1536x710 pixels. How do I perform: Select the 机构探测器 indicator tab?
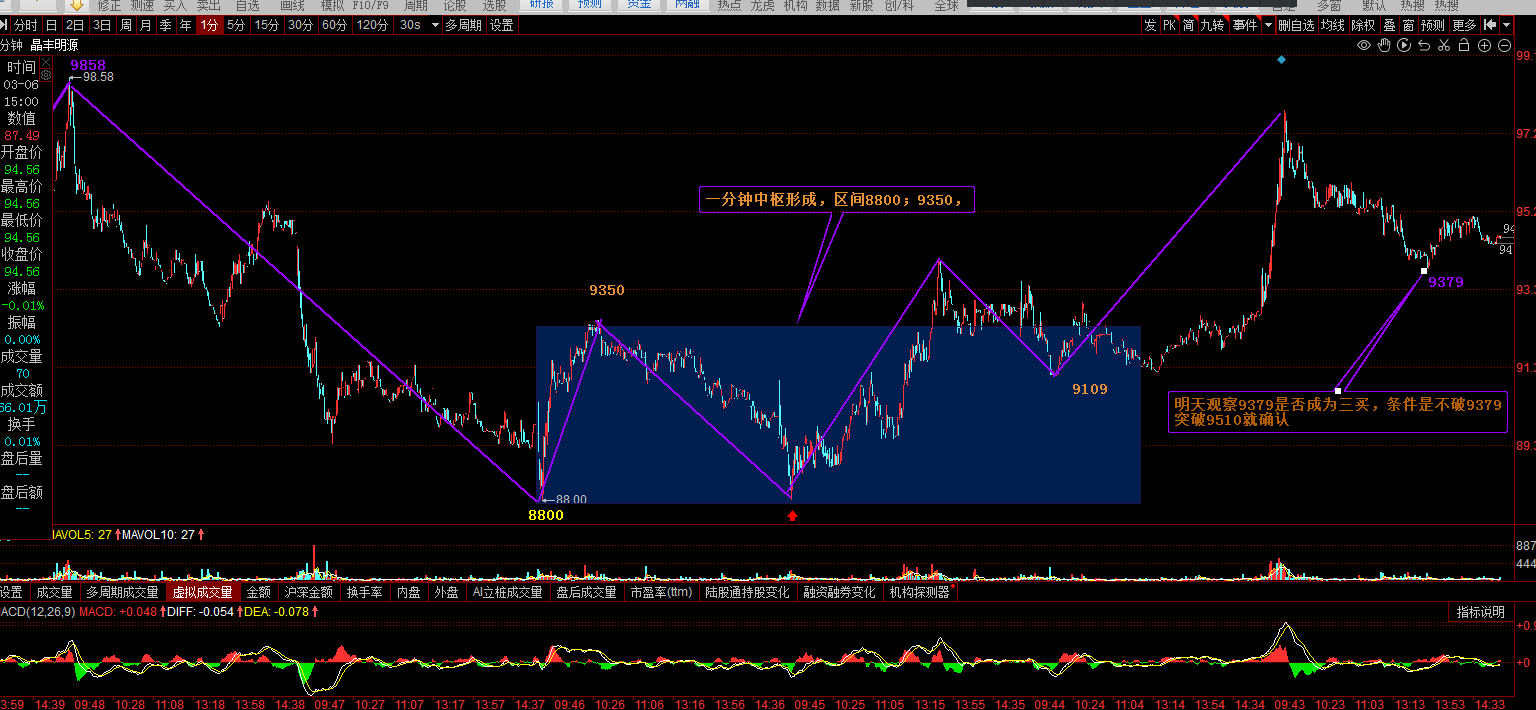[919, 592]
